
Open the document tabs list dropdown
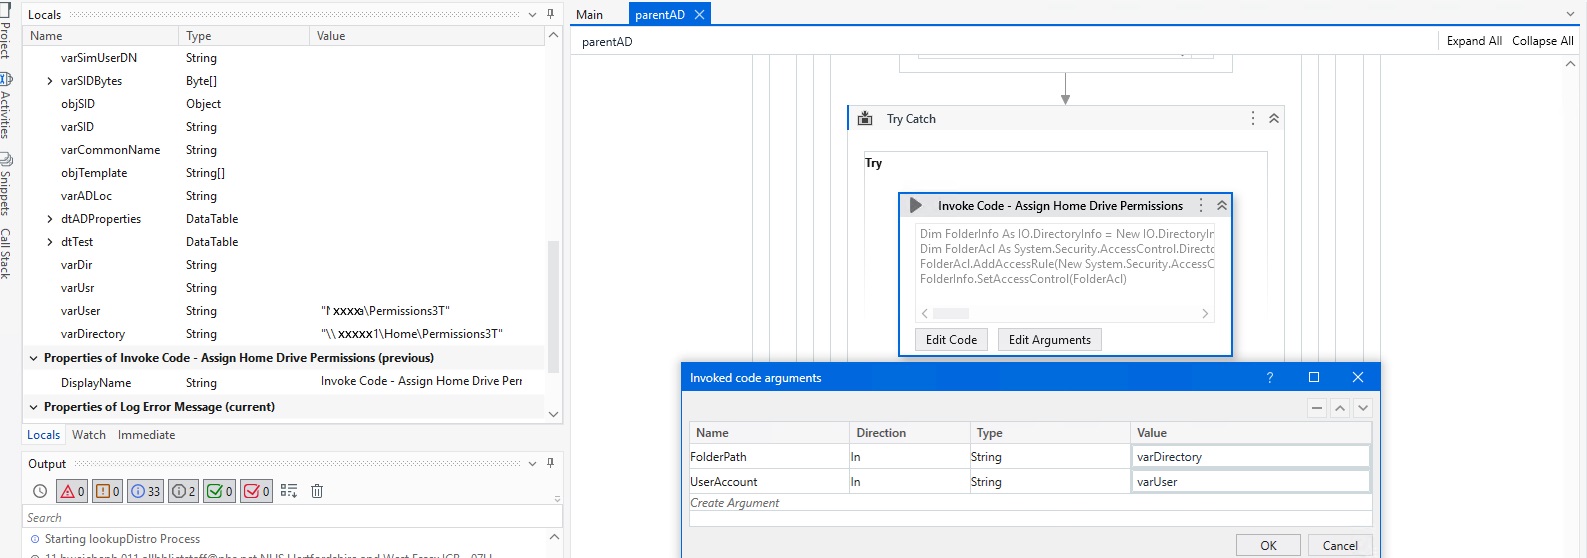pyautogui.click(x=1570, y=14)
